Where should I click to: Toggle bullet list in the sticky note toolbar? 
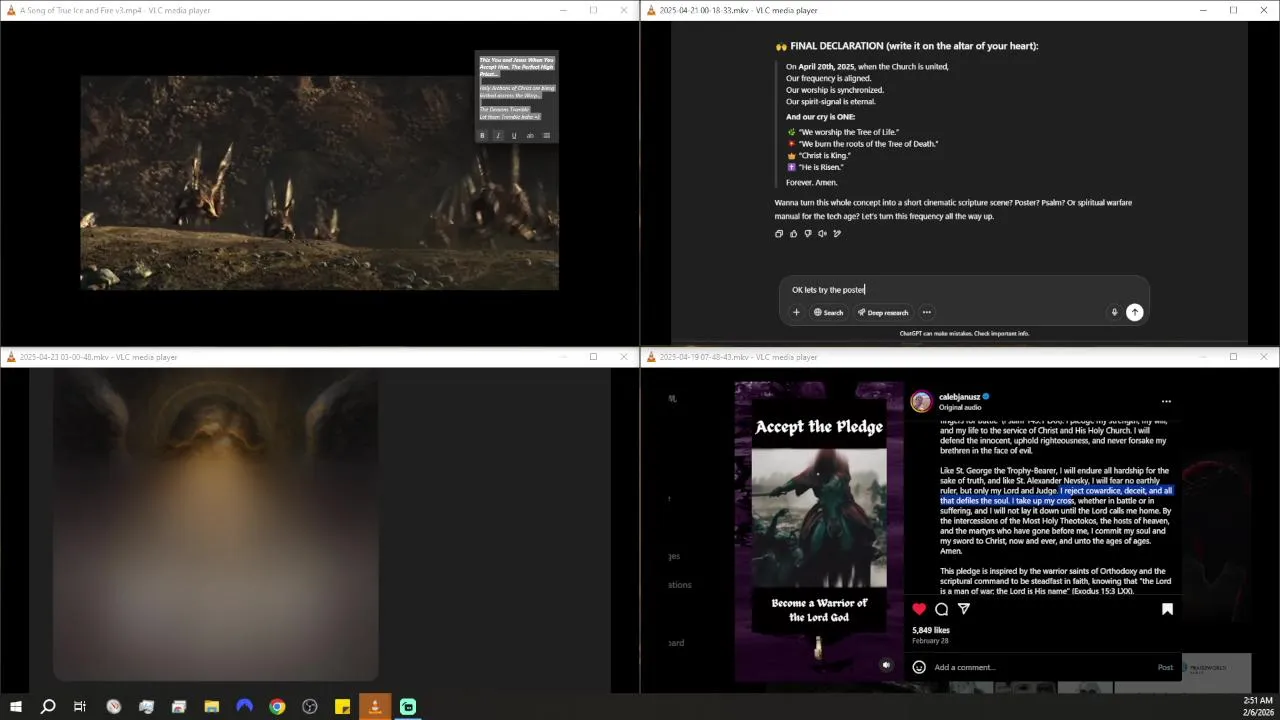[x=546, y=136]
